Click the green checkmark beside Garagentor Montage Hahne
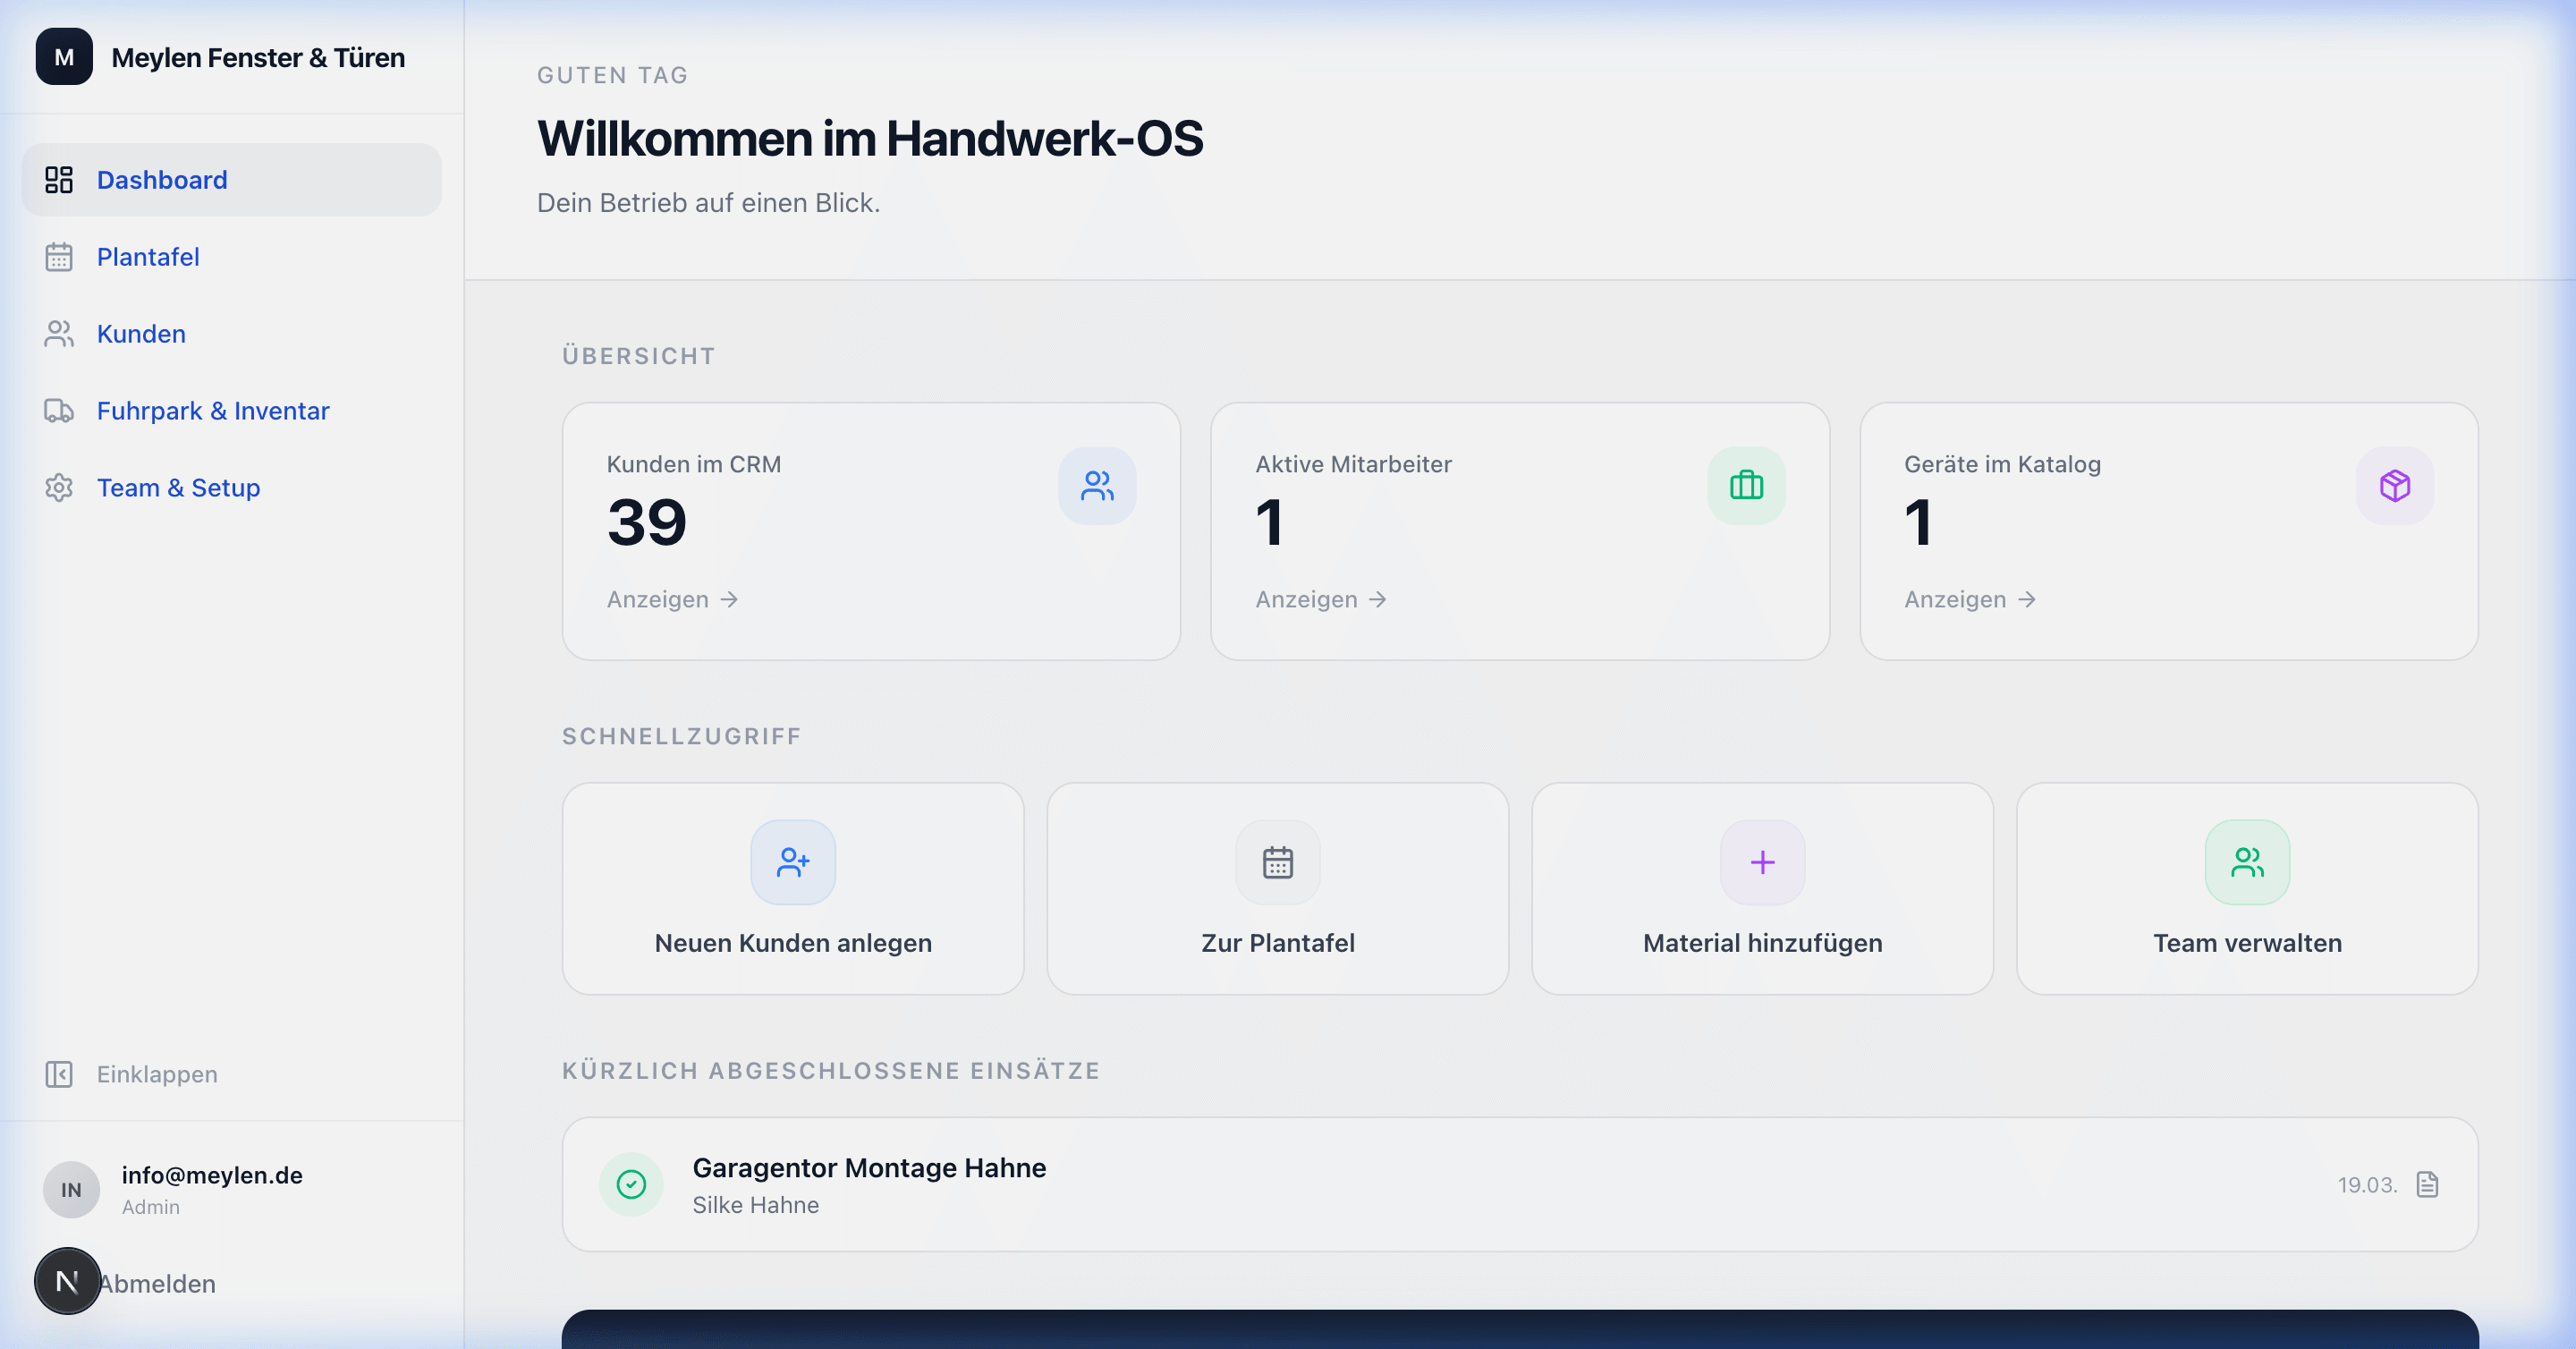The image size is (2576, 1349). click(631, 1184)
